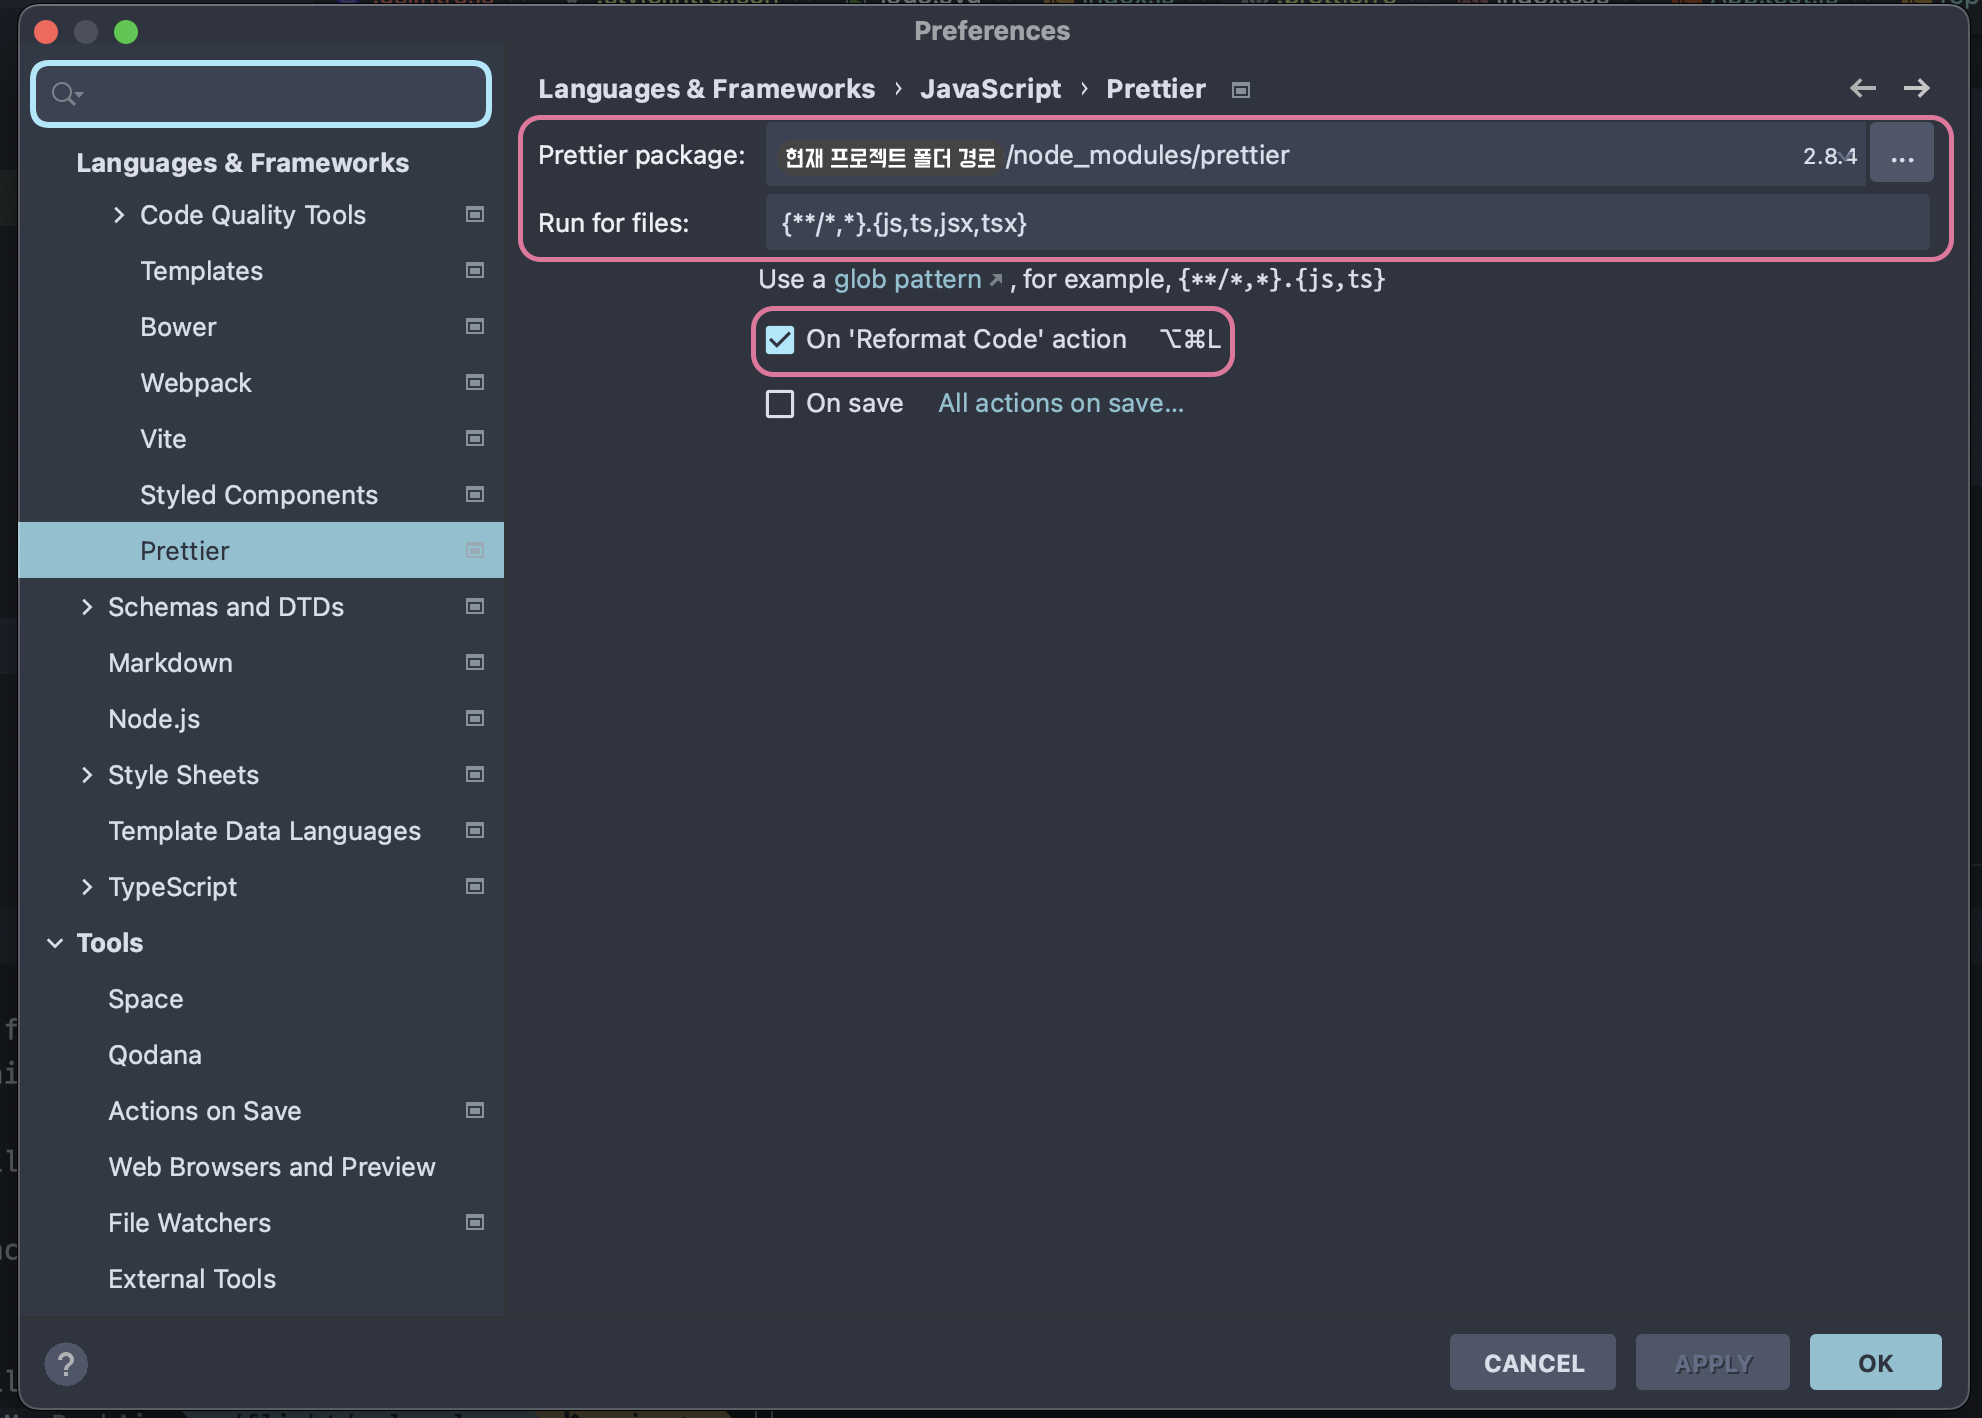Open Actions on Save settings page
1982x1418 pixels.
coord(205,1111)
